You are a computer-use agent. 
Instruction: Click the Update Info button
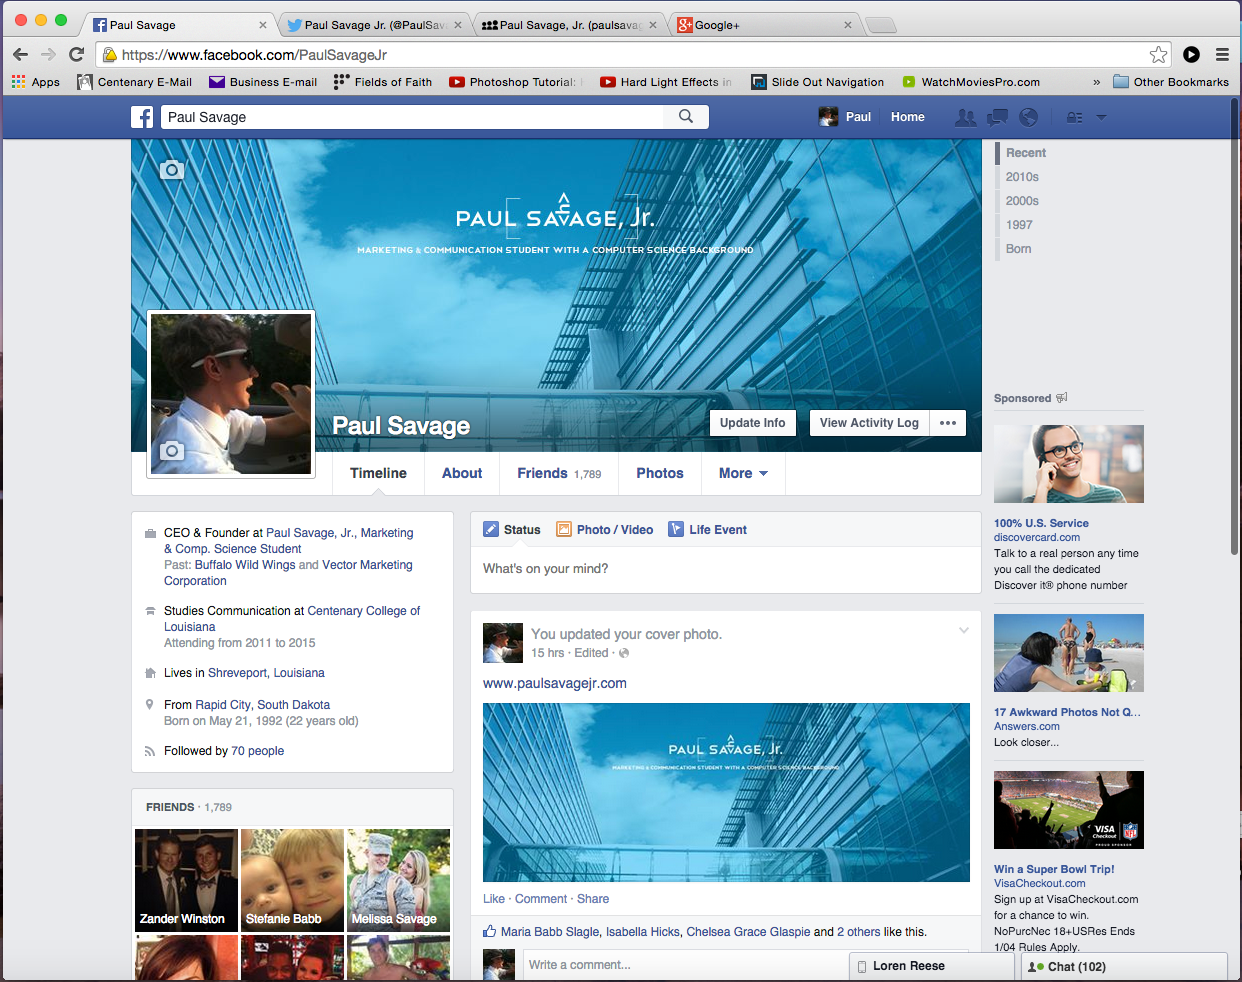click(753, 423)
